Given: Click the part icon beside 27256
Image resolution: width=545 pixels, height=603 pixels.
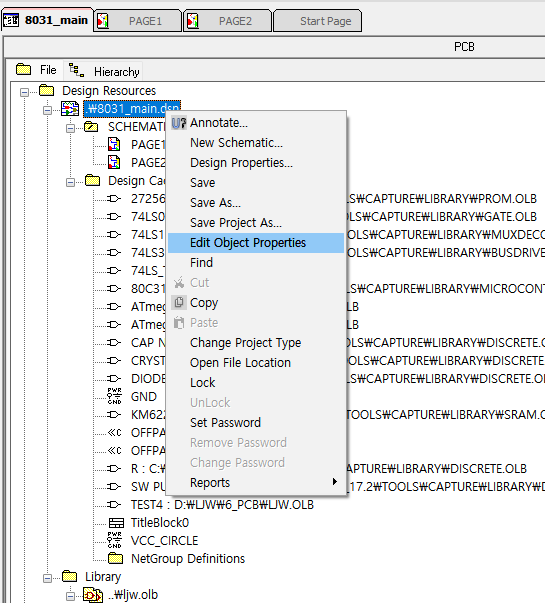Looking at the screenshot, I should (x=114, y=198).
